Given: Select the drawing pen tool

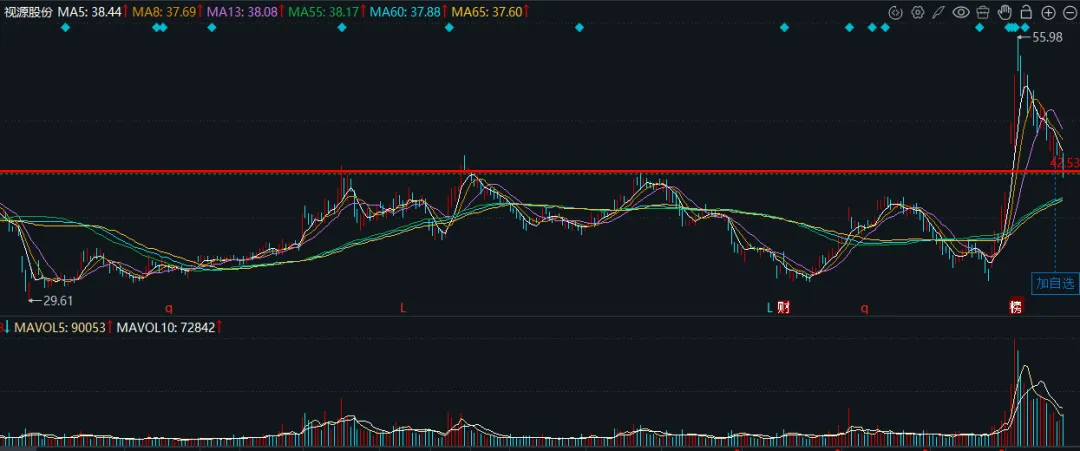Looking at the screenshot, I should (938, 12).
